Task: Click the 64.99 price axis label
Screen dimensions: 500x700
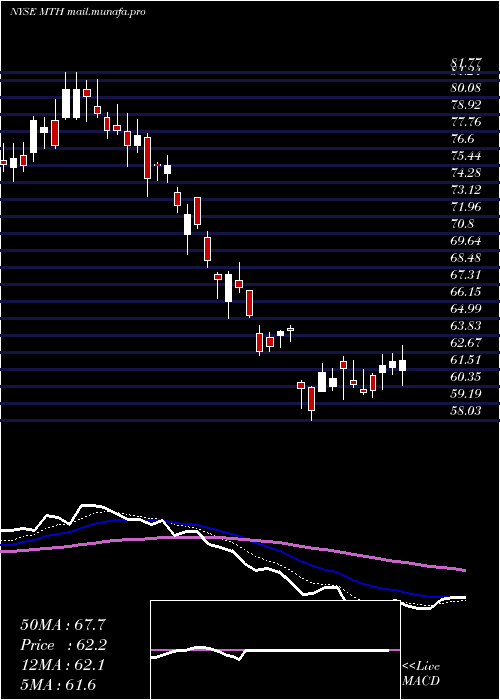Action: 466,309
